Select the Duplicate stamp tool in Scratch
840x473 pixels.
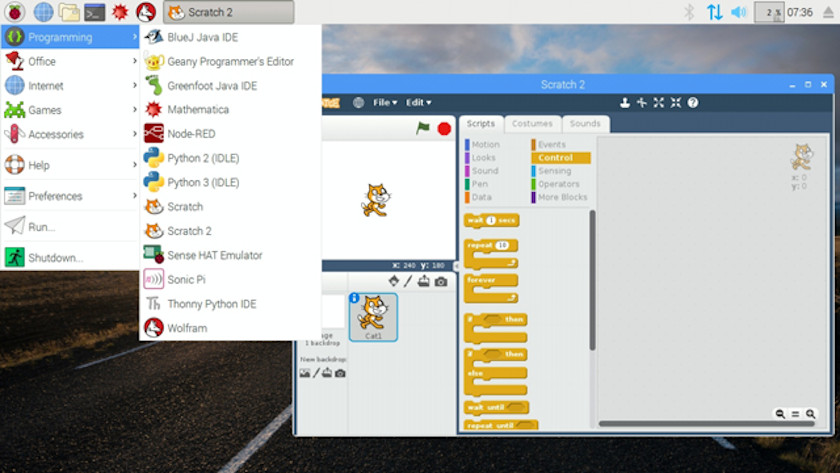pyautogui.click(x=625, y=102)
